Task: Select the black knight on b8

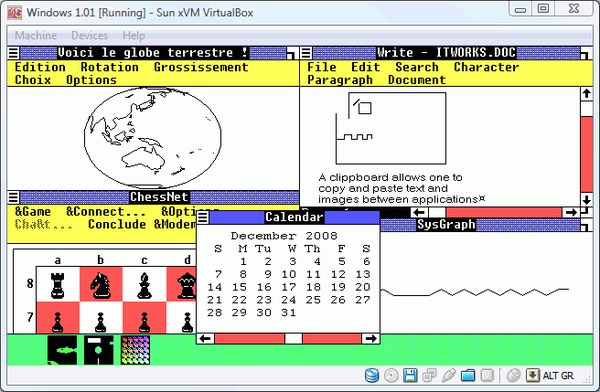Action: coord(101,285)
